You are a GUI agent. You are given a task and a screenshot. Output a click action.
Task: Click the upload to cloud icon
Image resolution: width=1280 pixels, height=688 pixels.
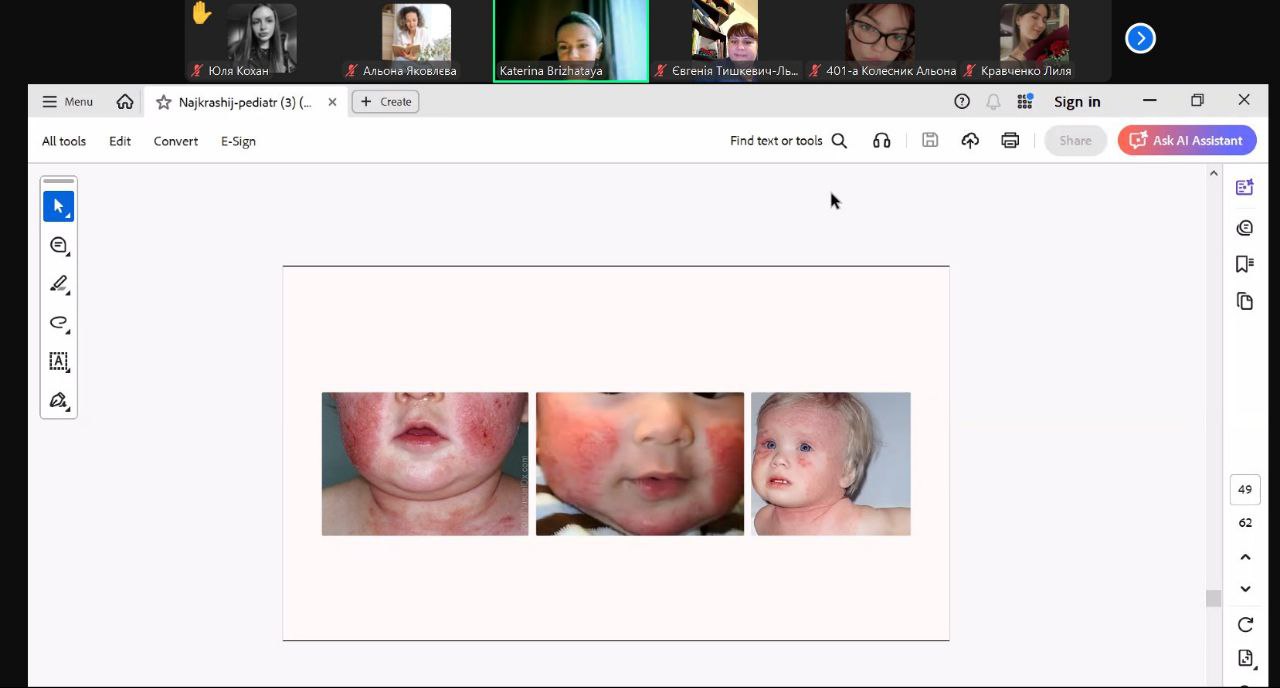click(x=970, y=141)
